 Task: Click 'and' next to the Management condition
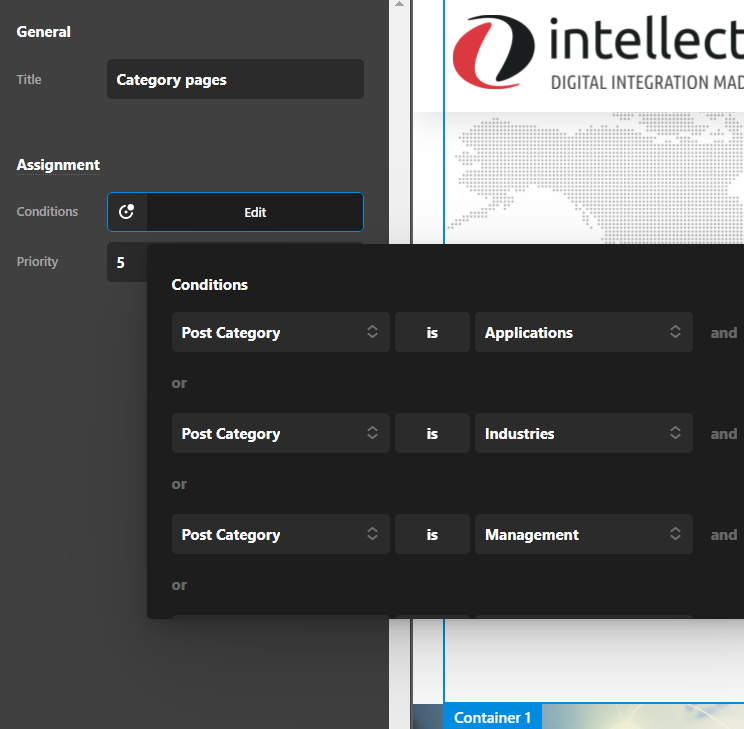pos(723,535)
